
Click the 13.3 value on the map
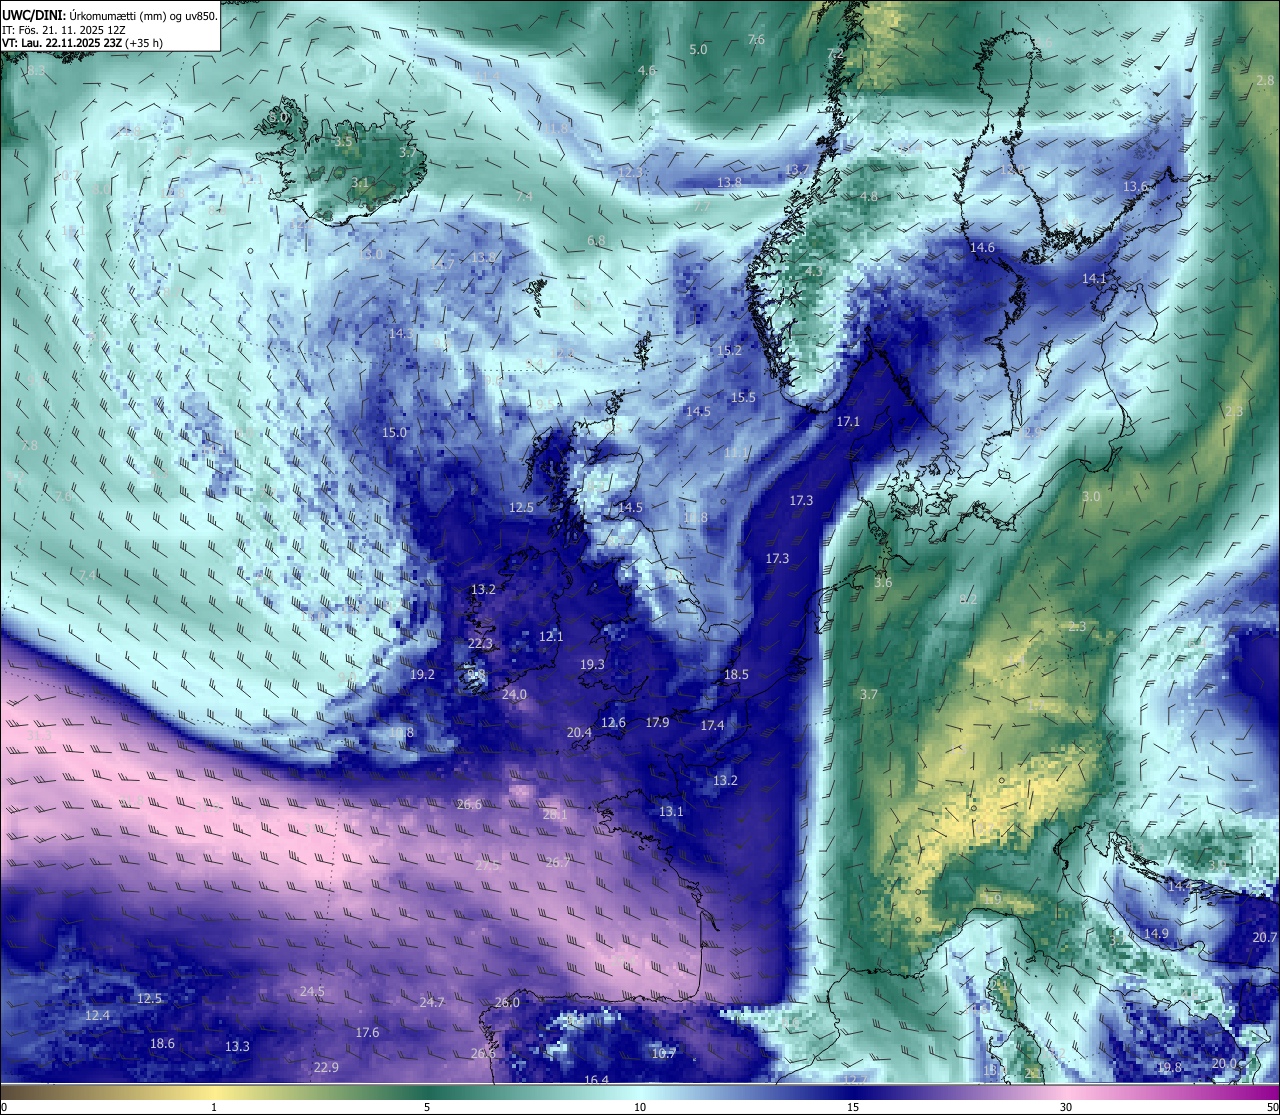click(x=237, y=1046)
